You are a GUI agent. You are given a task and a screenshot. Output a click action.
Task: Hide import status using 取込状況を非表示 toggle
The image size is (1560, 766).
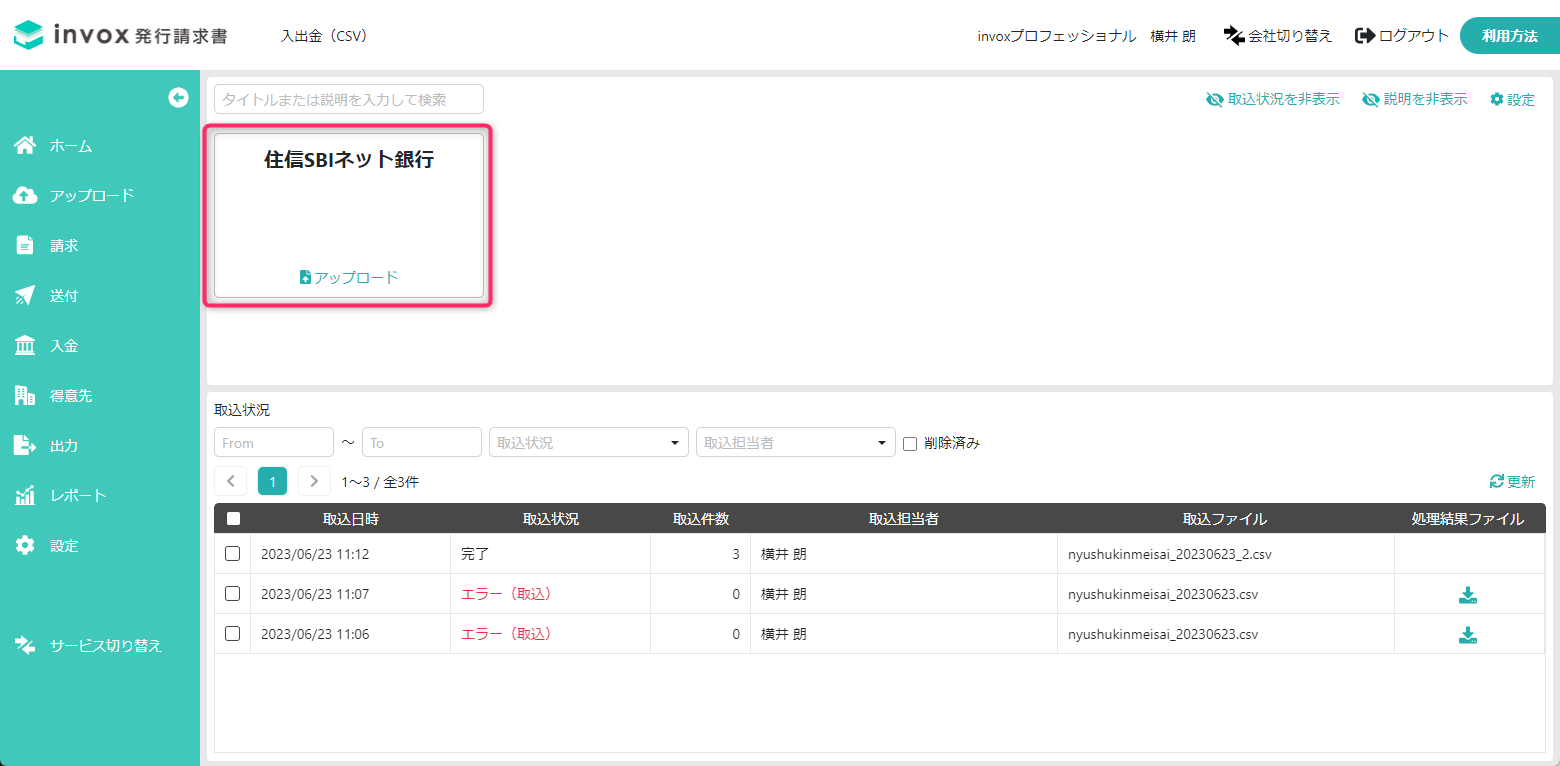[x=1273, y=99]
